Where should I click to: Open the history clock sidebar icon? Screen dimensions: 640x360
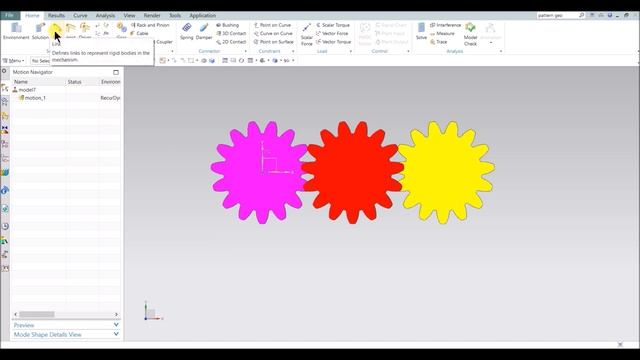tap(5, 227)
